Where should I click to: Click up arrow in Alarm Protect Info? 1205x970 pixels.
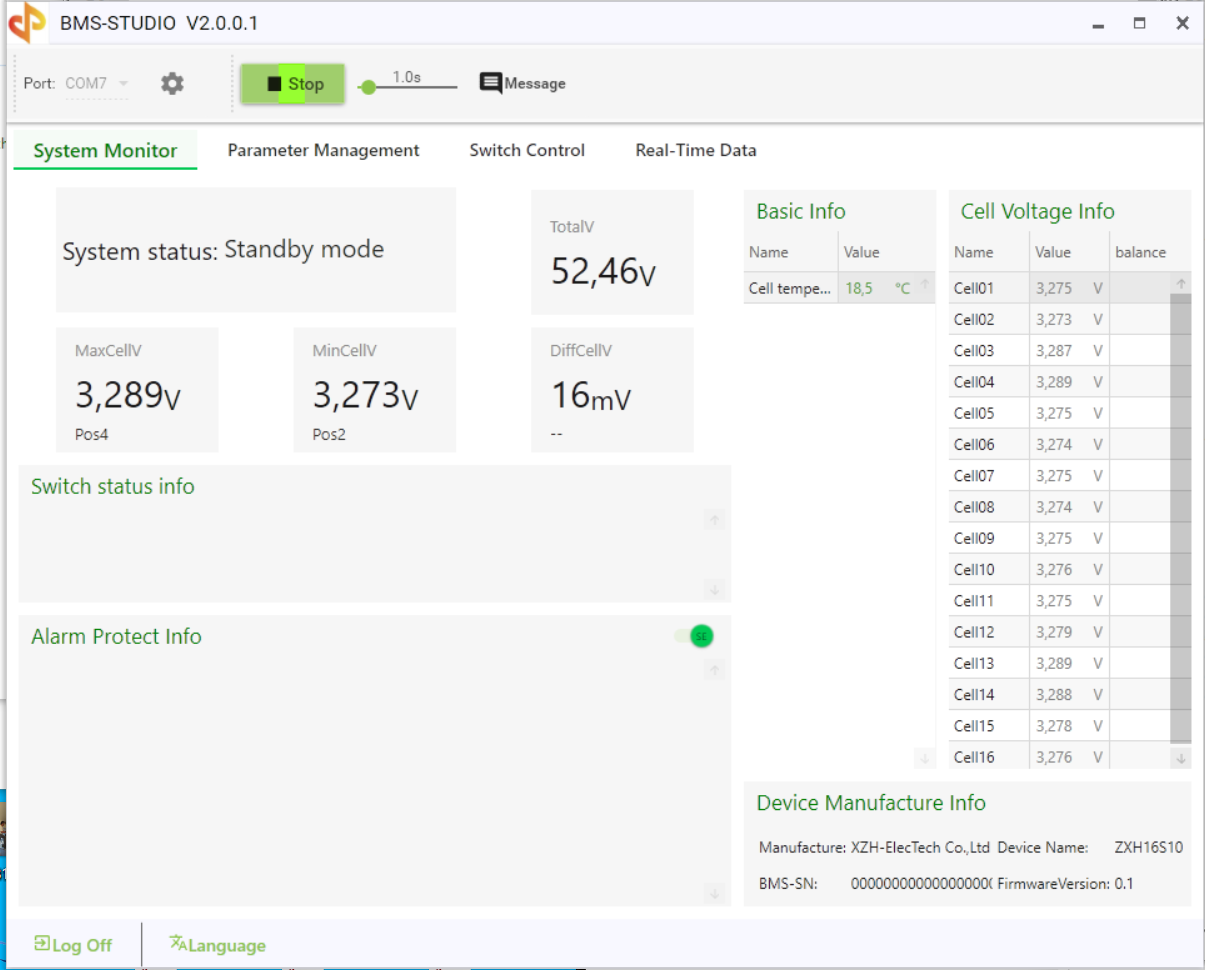point(714,670)
